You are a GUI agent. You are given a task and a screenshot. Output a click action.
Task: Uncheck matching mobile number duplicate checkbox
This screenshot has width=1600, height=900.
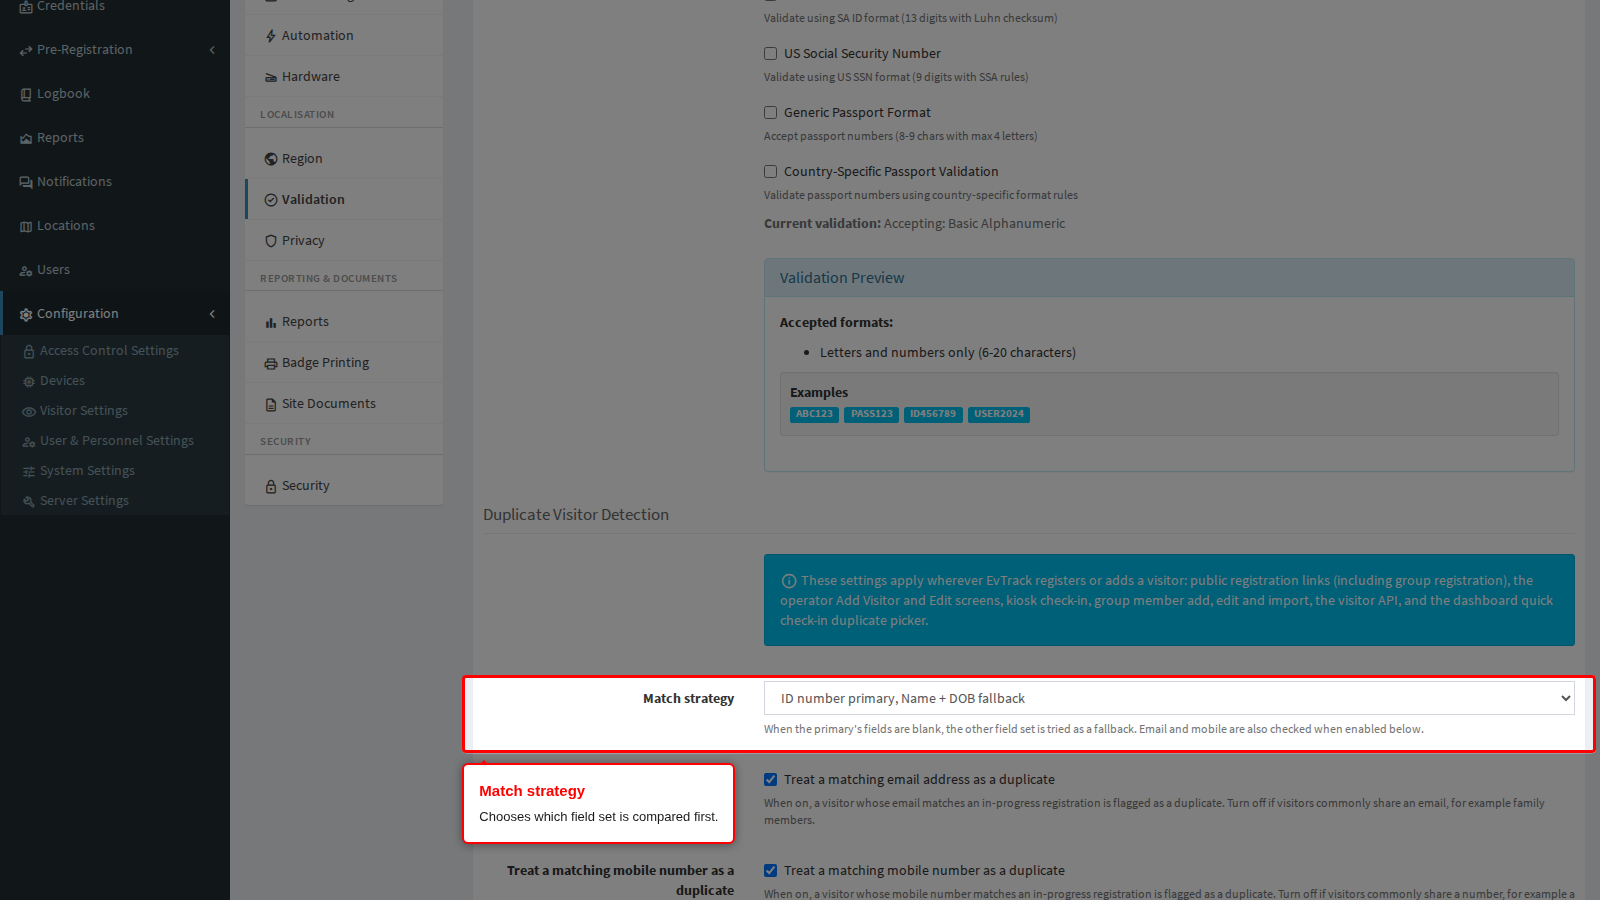pyautogui.click(x=770, y=871)
